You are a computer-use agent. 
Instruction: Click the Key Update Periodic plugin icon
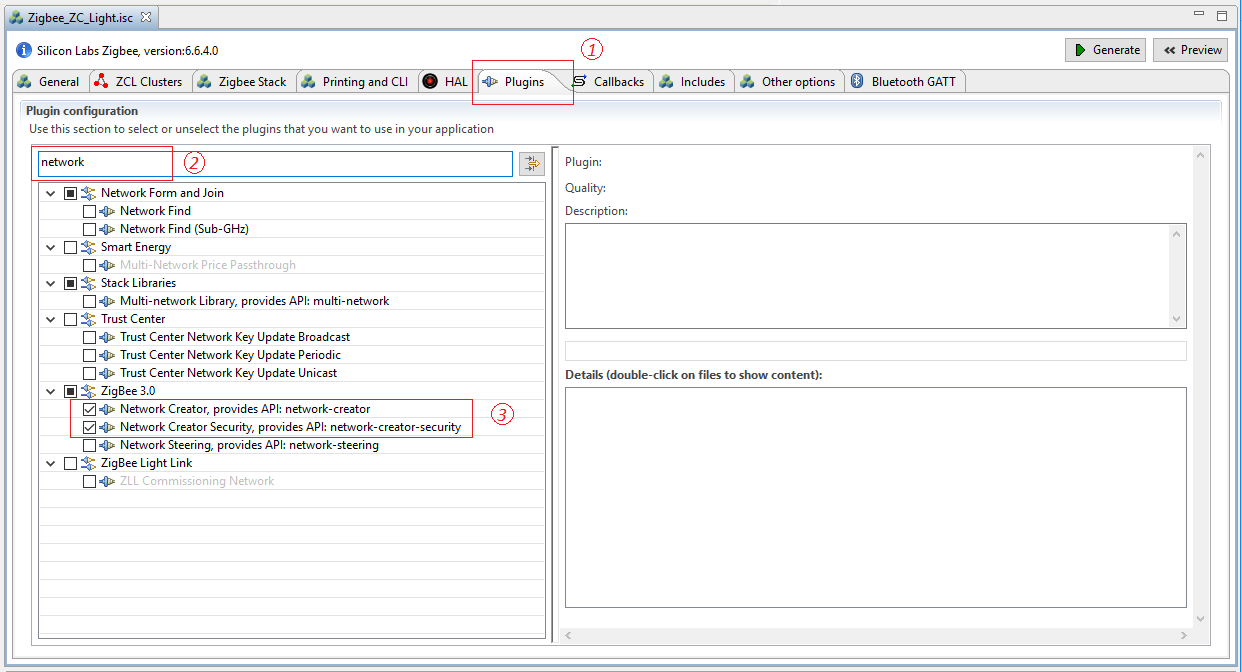107,355
